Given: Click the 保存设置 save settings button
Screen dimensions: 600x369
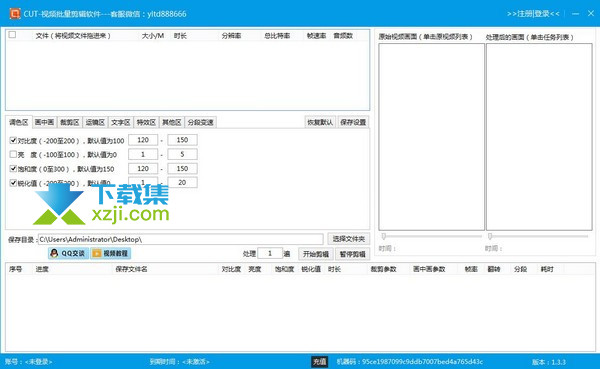Looking at the screenshot, I should (353, 122).
